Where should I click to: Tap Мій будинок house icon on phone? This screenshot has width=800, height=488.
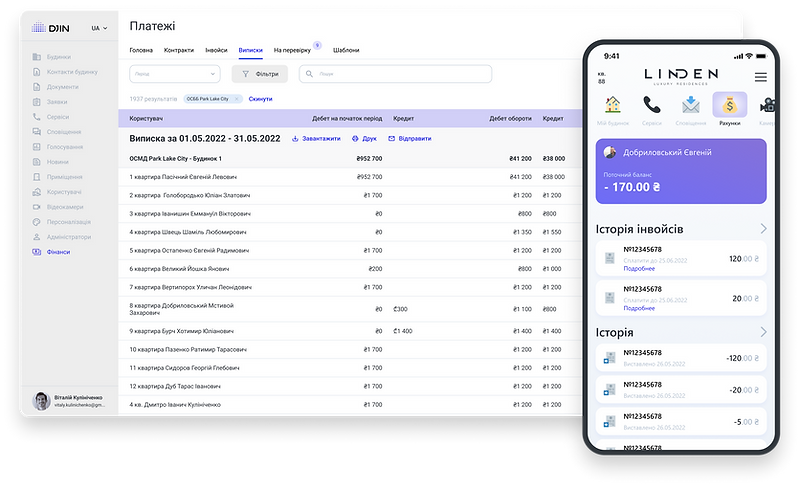(613, 105)
